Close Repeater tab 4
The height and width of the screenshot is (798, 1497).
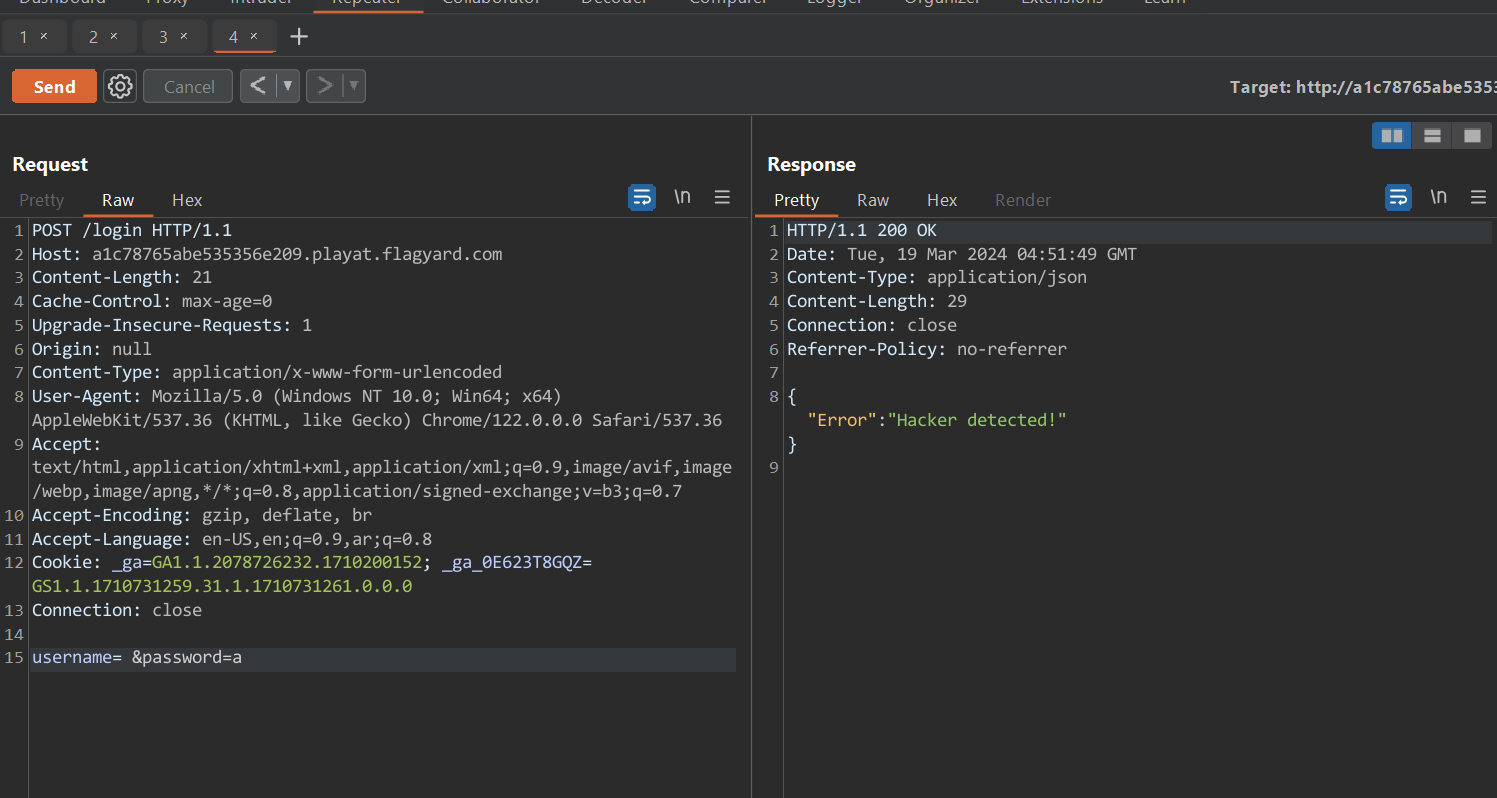click(254, 36)
